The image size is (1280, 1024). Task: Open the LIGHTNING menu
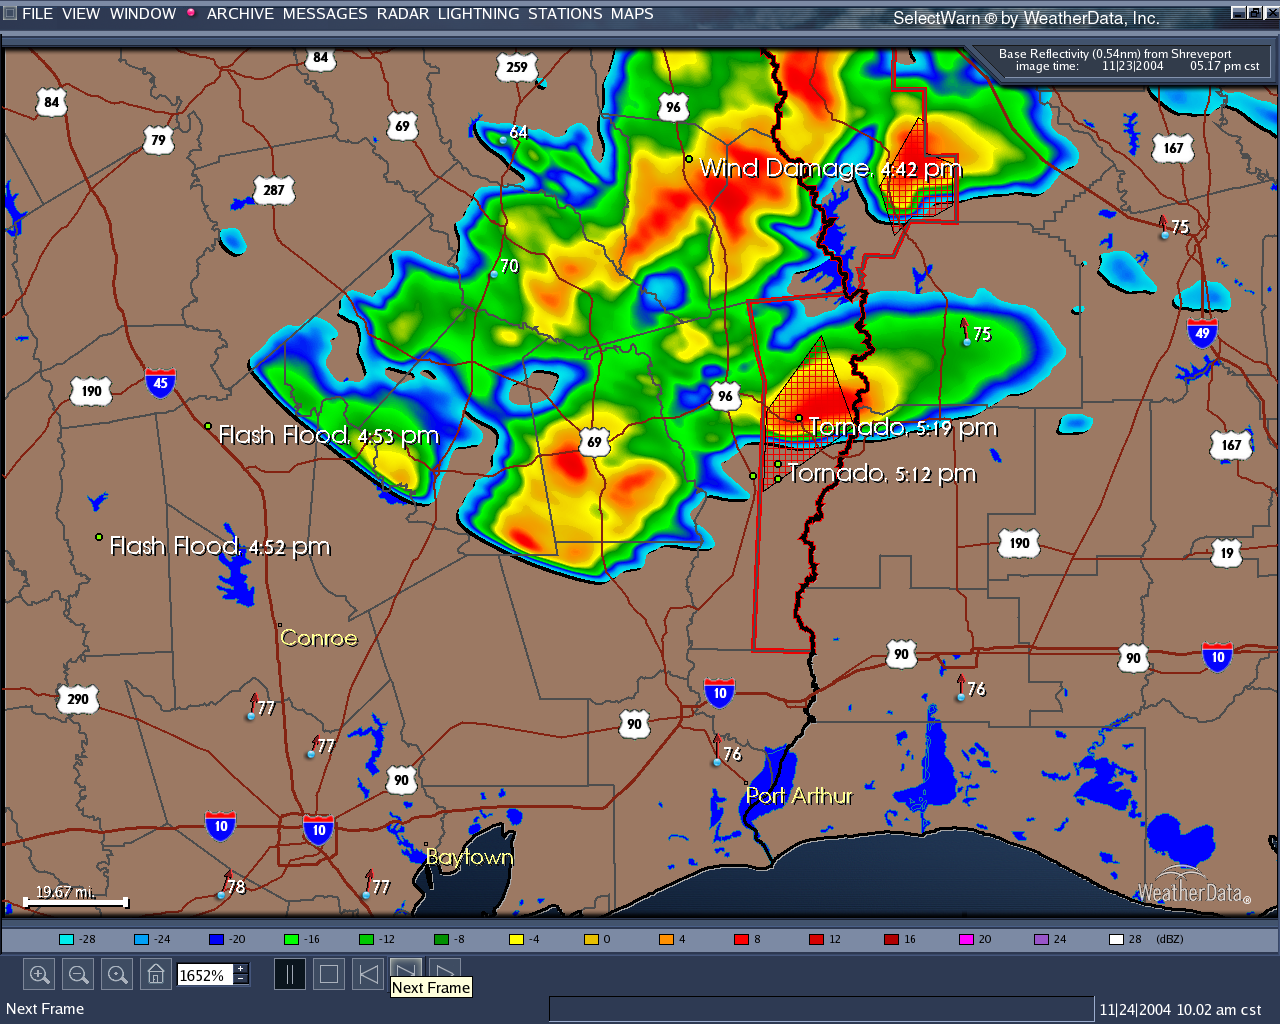coord(478,14)
